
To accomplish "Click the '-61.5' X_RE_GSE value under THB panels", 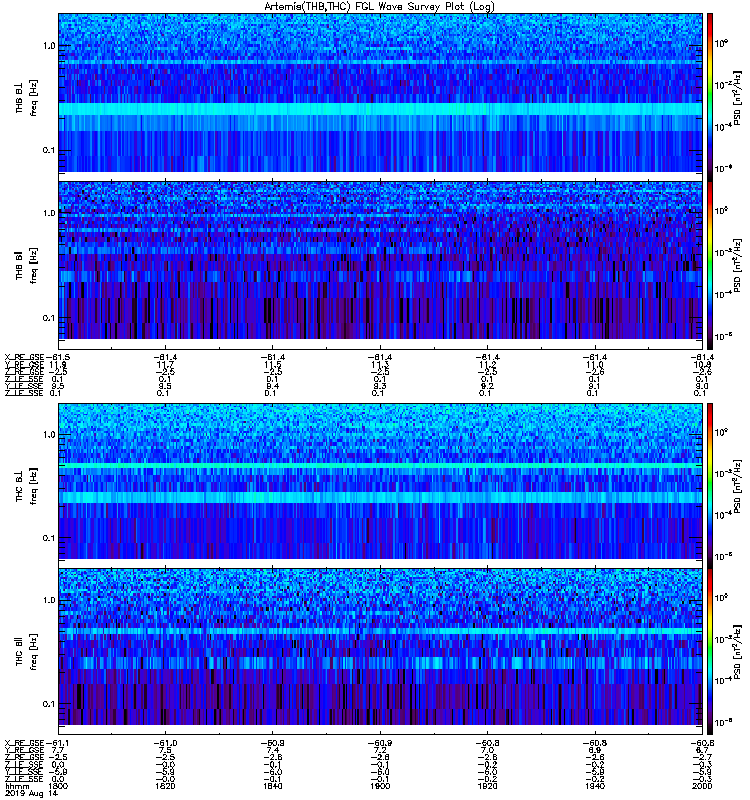I will [x=58, y=357].
